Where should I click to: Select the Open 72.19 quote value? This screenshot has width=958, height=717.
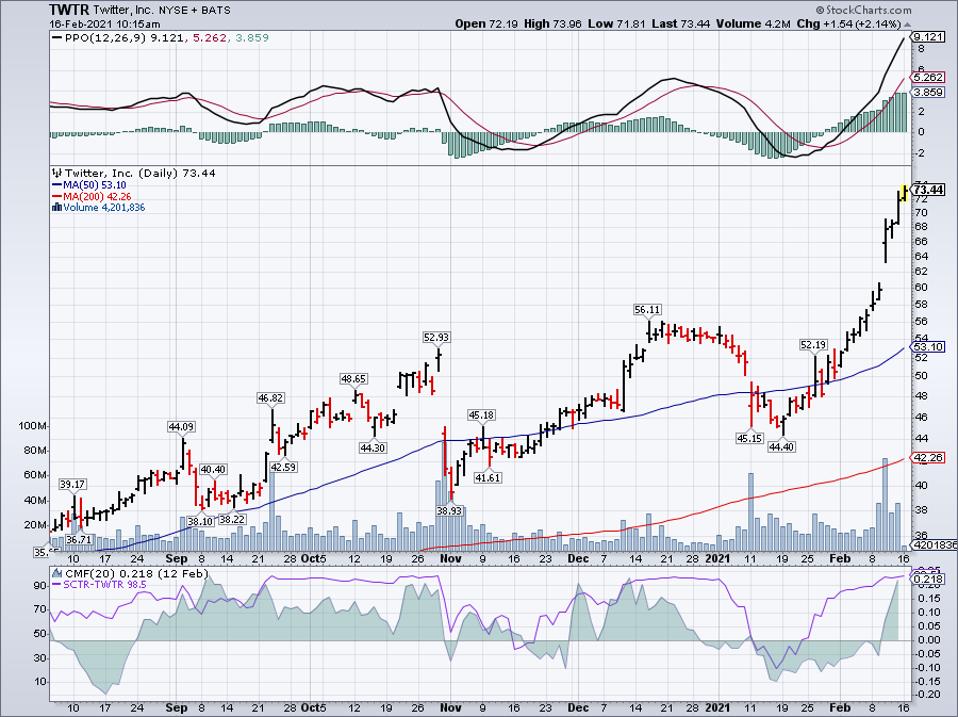[x=486, y=24]
